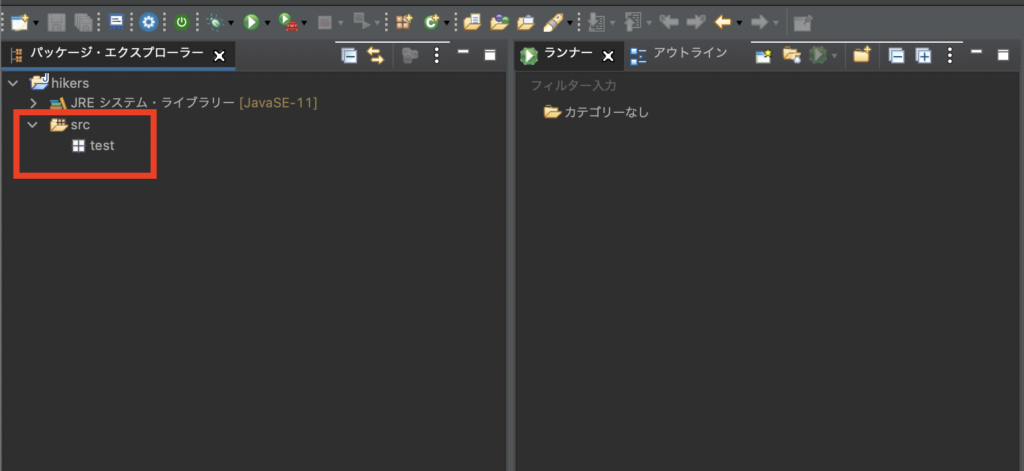Open Runner view menu (three dots)
1024x471 pixels.
[x=950, y=56]
